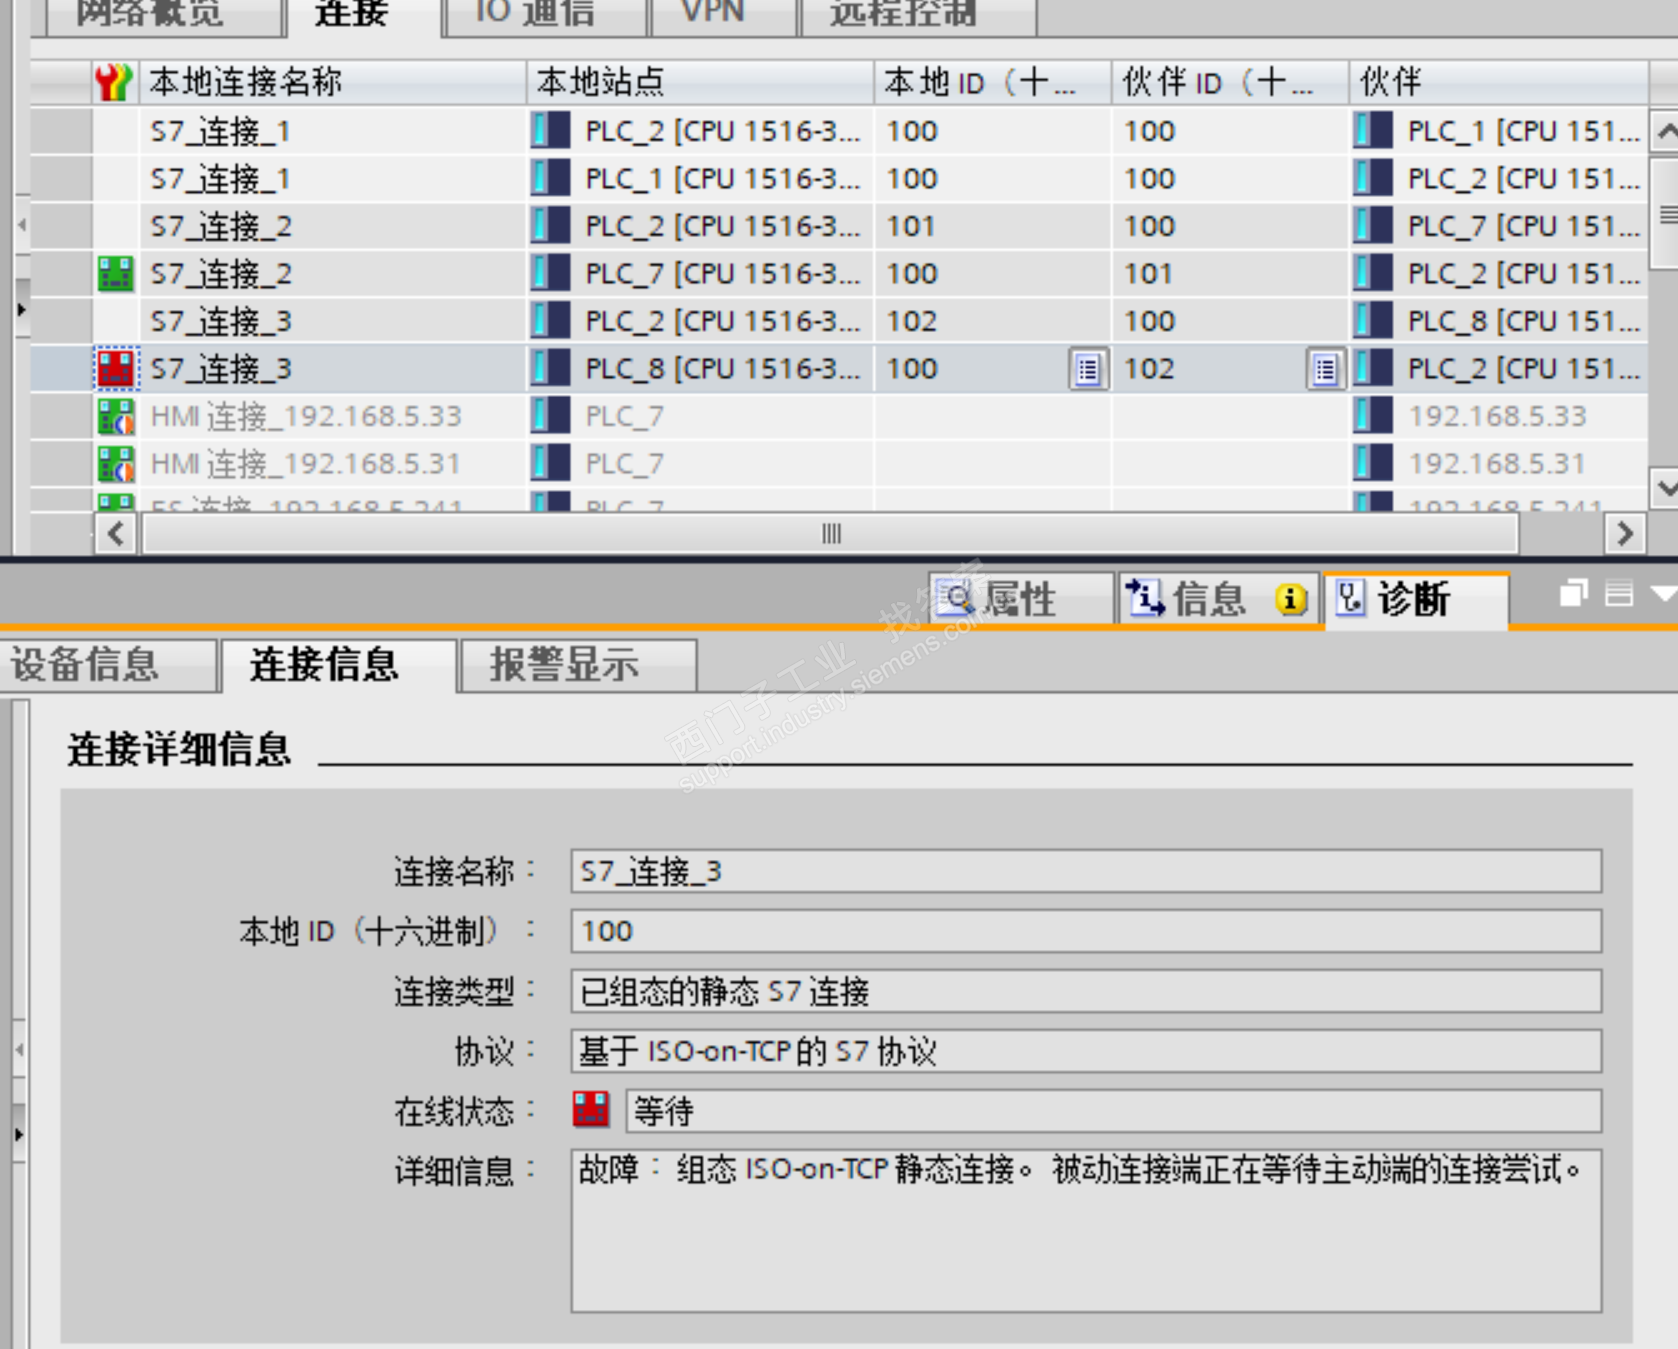
Task: Click station icon beside local station PLC_8
Action: pos(551,368)
